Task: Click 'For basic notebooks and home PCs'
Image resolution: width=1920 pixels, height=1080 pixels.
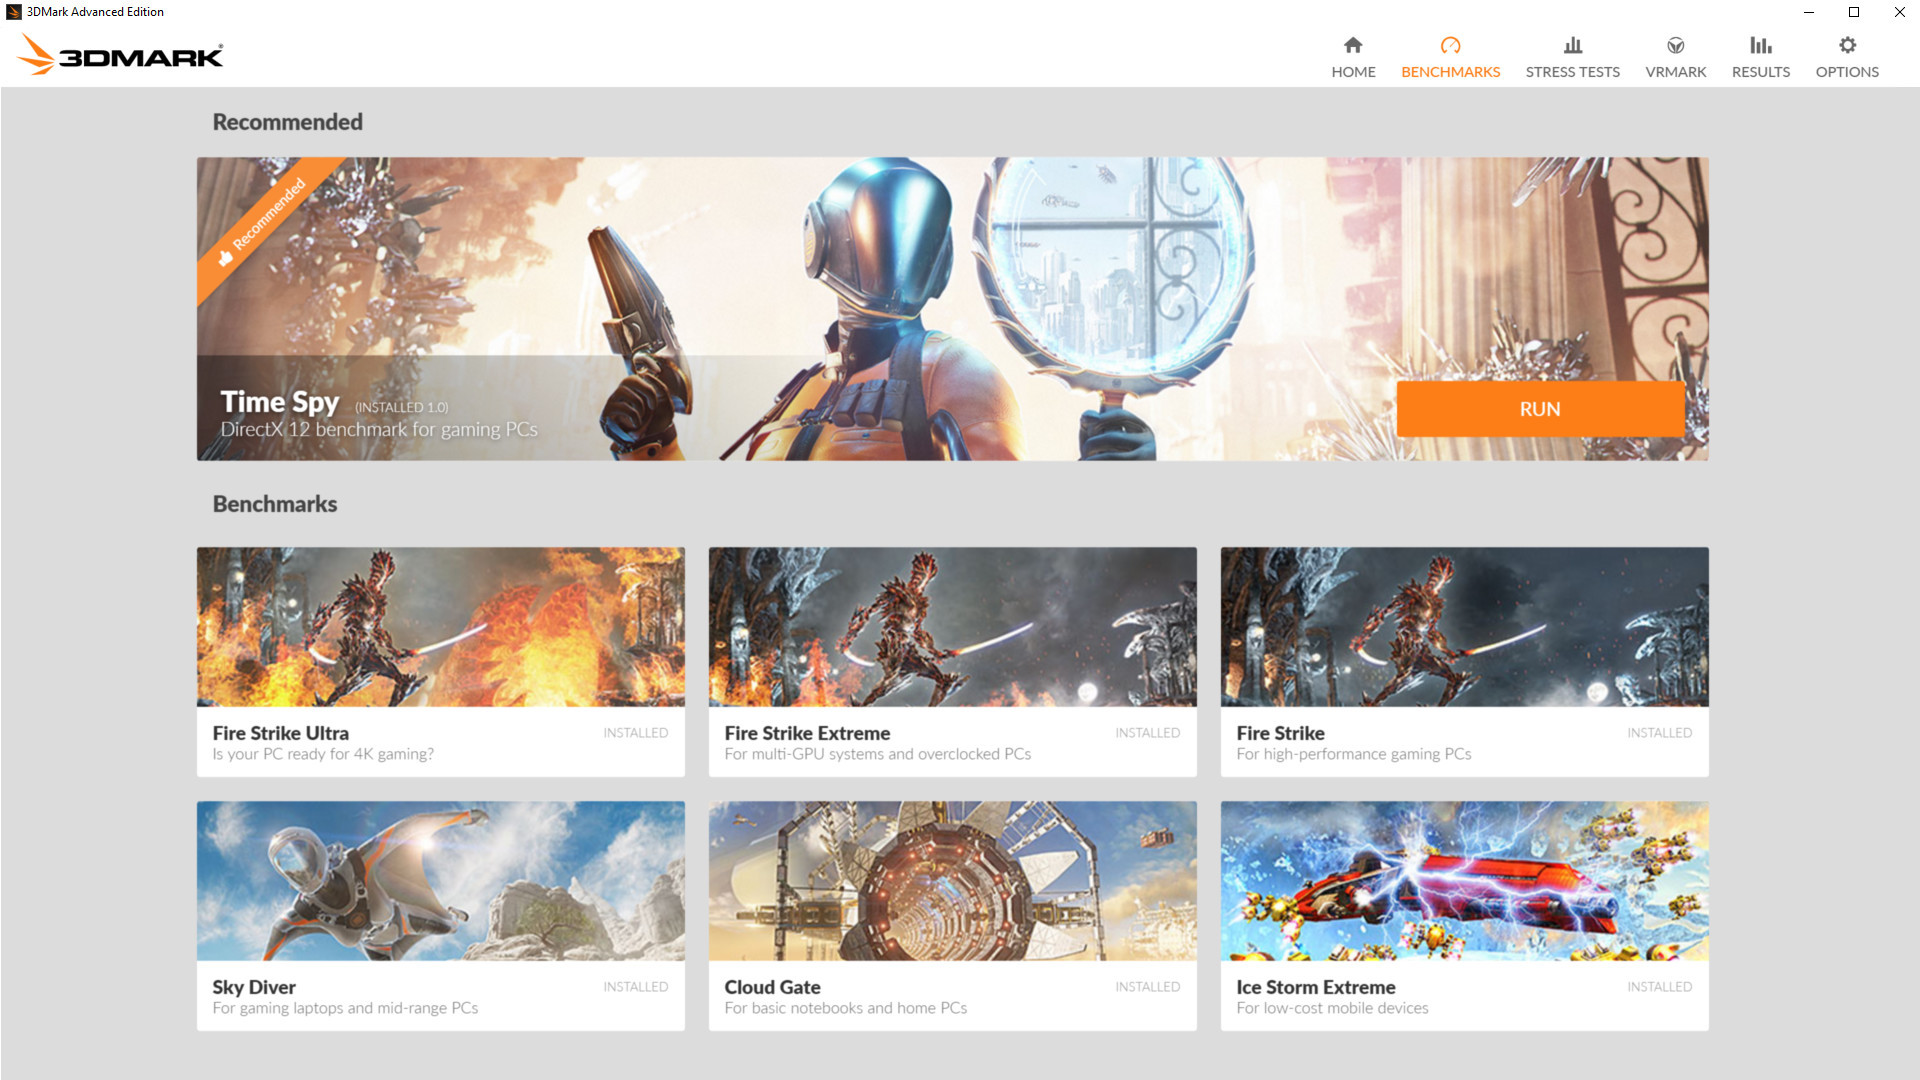Action: 846,1008
